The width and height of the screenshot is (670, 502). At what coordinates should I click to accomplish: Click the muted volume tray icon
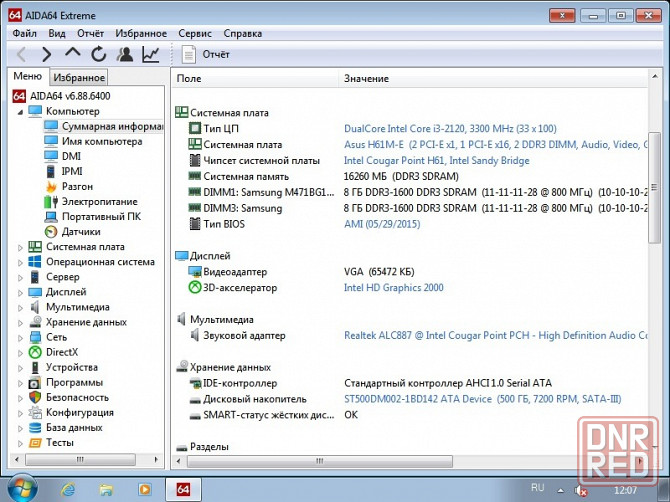point(580,490)
